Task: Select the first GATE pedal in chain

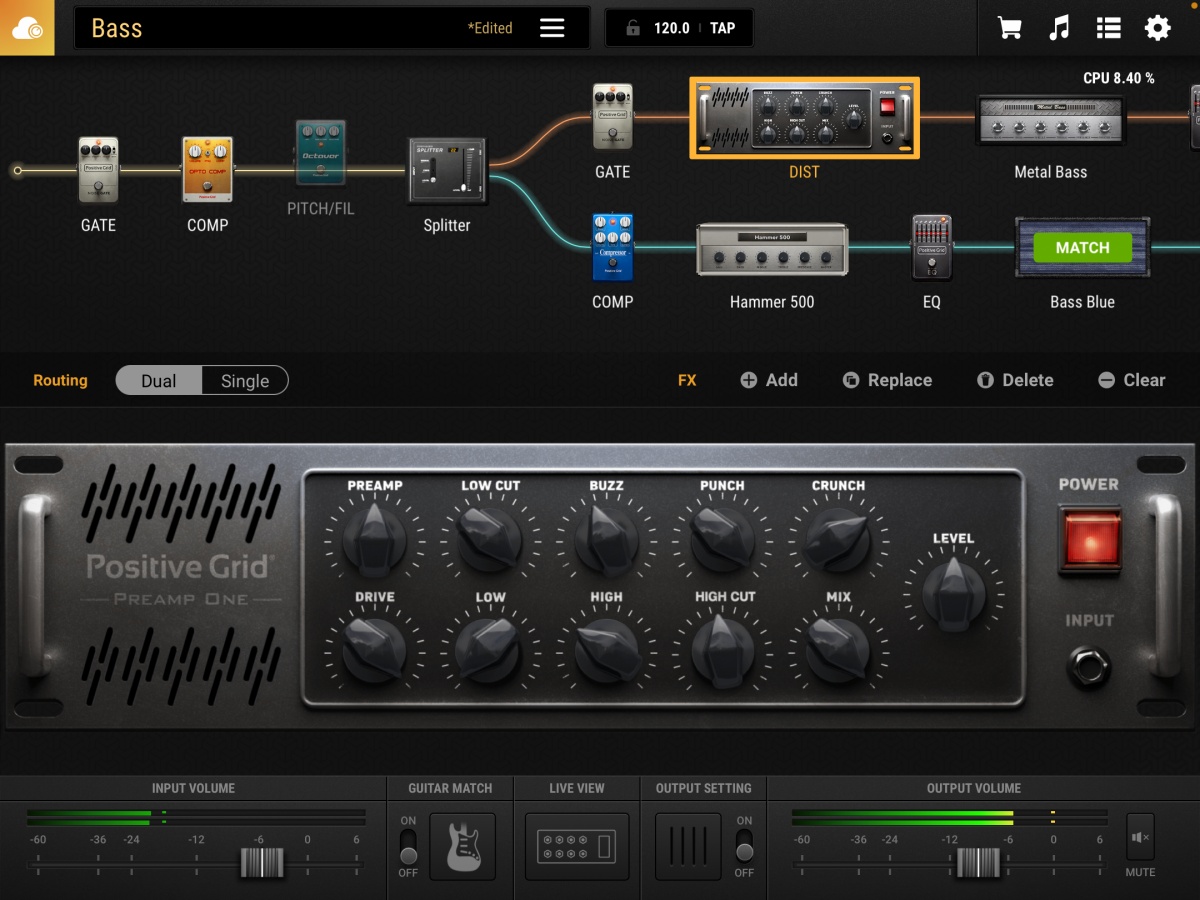Action: click(98, 171)
